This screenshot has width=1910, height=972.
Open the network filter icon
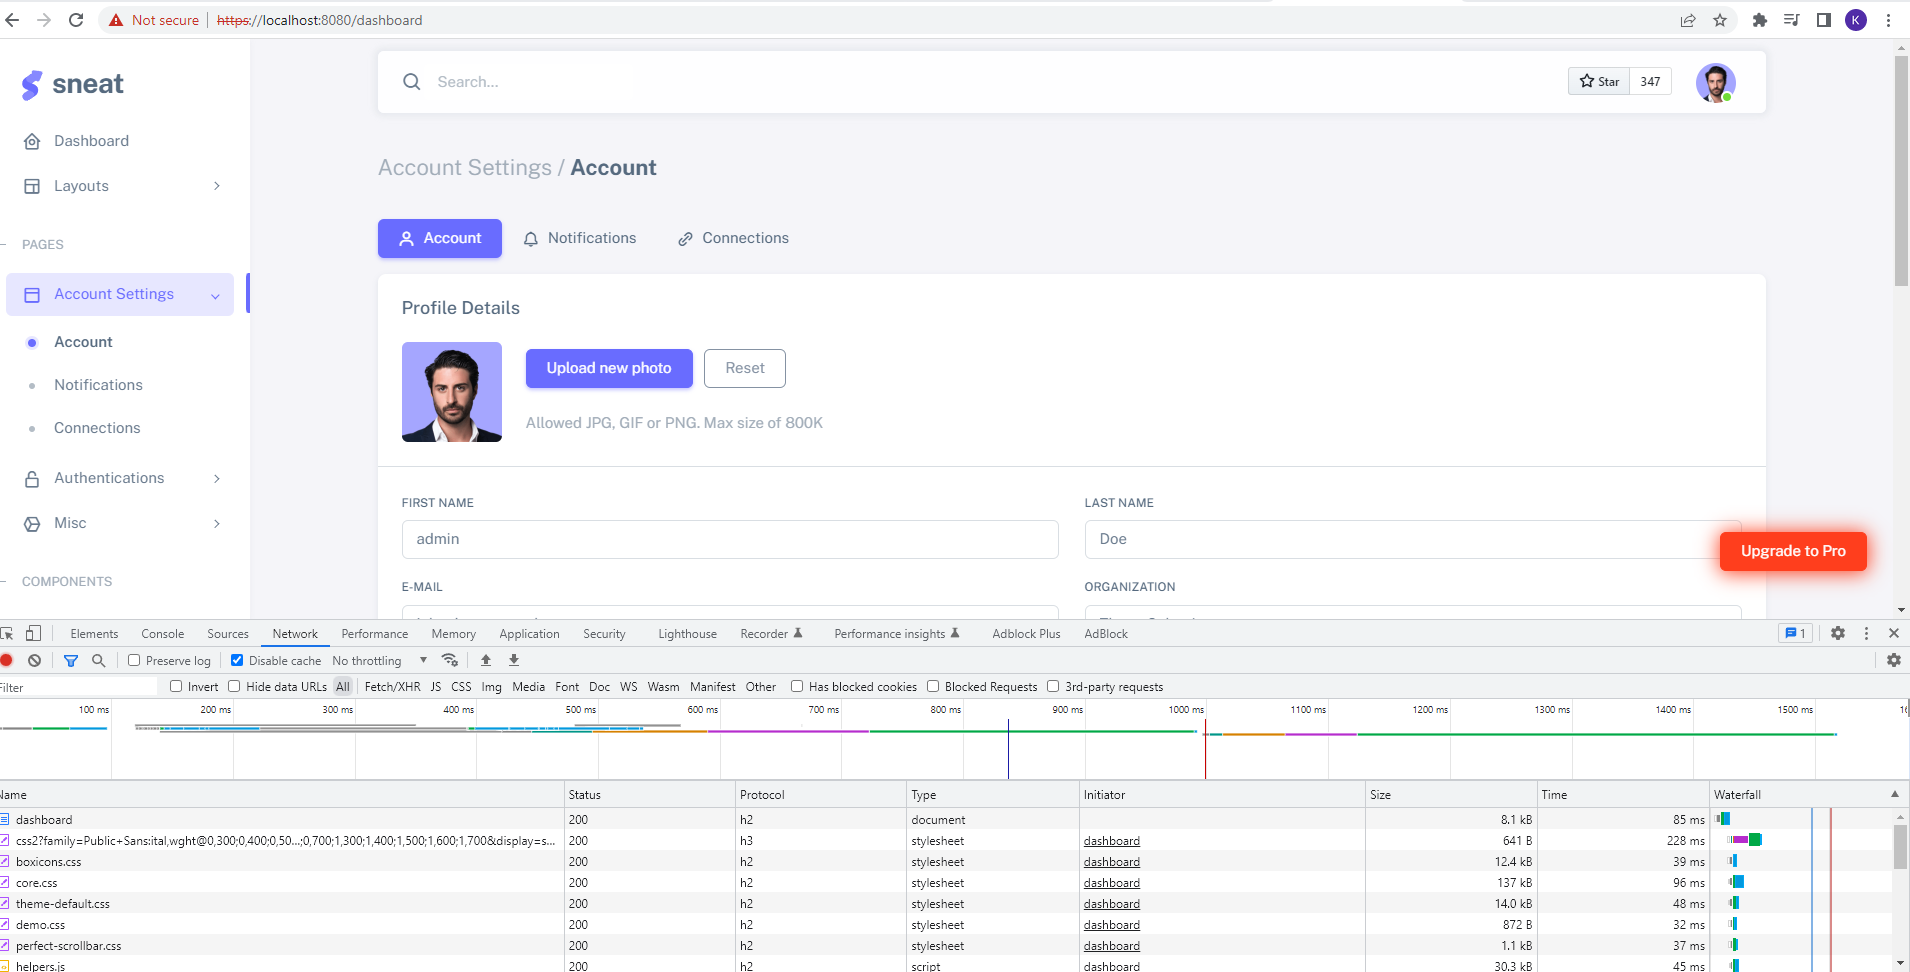click(x=70, y=660)
